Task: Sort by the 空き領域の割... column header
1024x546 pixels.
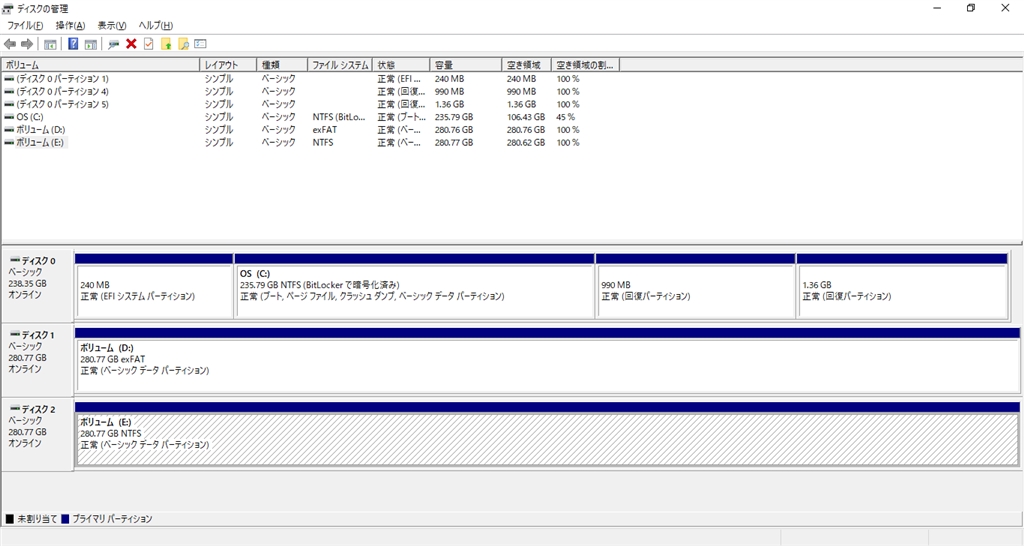Action: click(x=585, y=65)
